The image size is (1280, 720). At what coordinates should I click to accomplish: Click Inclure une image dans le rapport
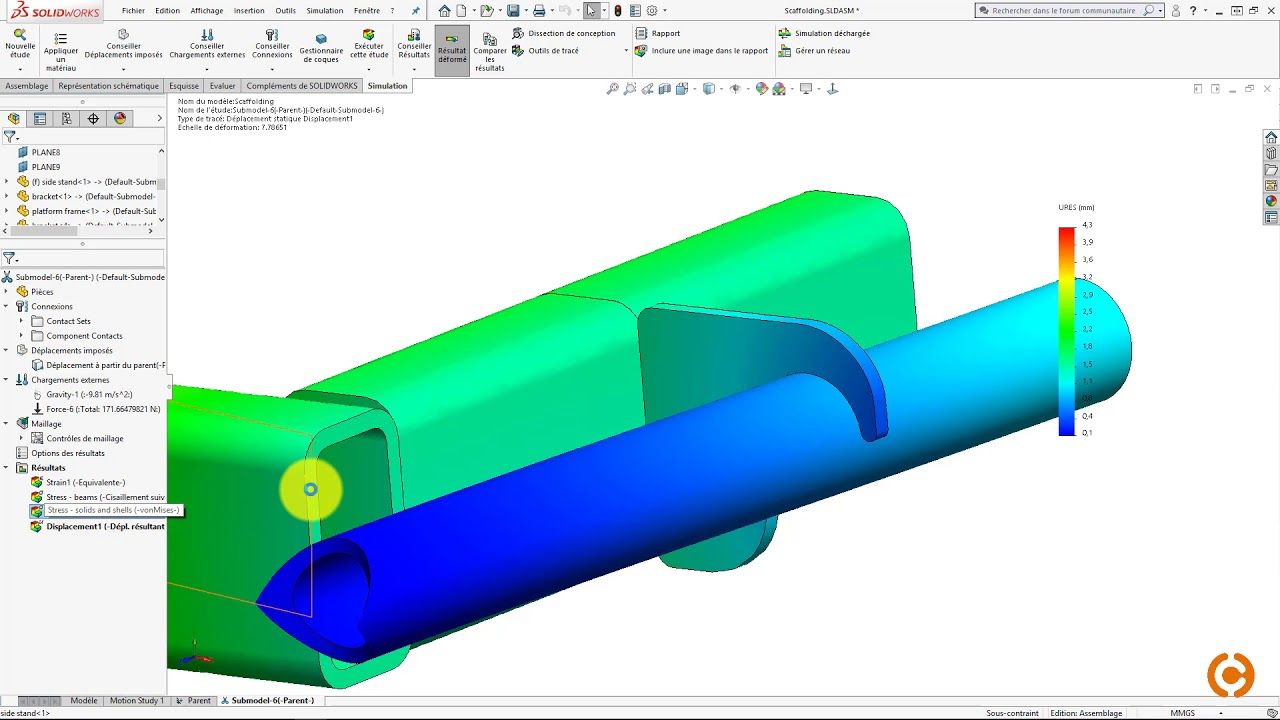coord(702,50)
